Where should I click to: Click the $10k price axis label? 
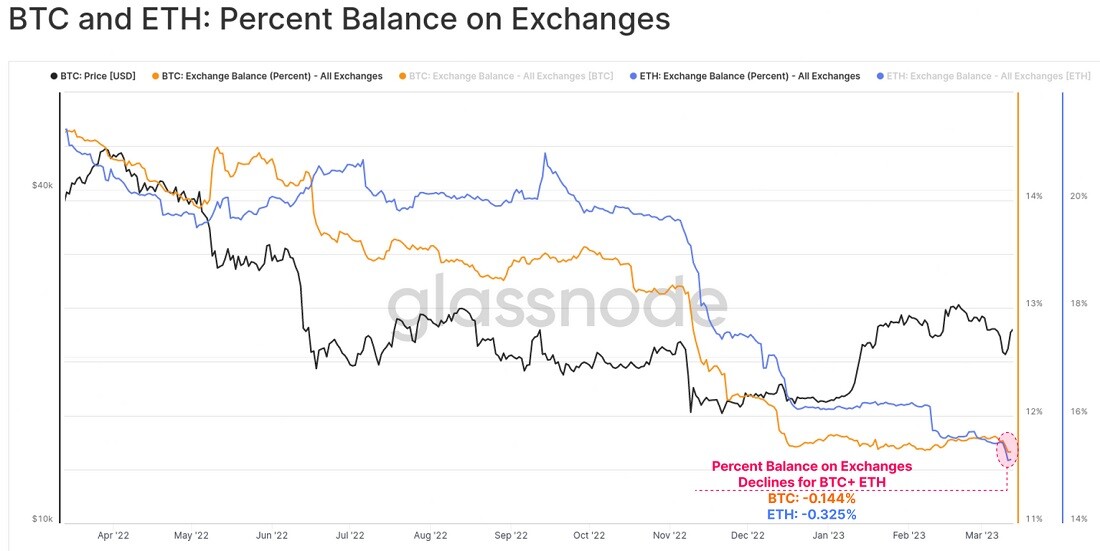tap(41, 519)
